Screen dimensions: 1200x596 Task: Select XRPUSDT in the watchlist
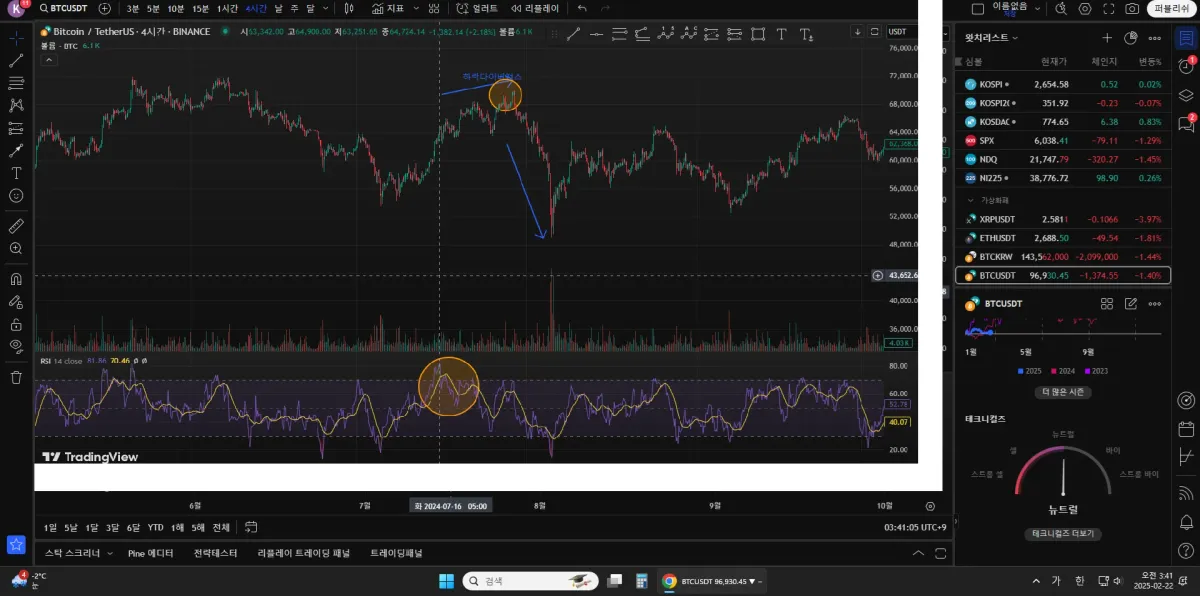[x=1063, y=219]
